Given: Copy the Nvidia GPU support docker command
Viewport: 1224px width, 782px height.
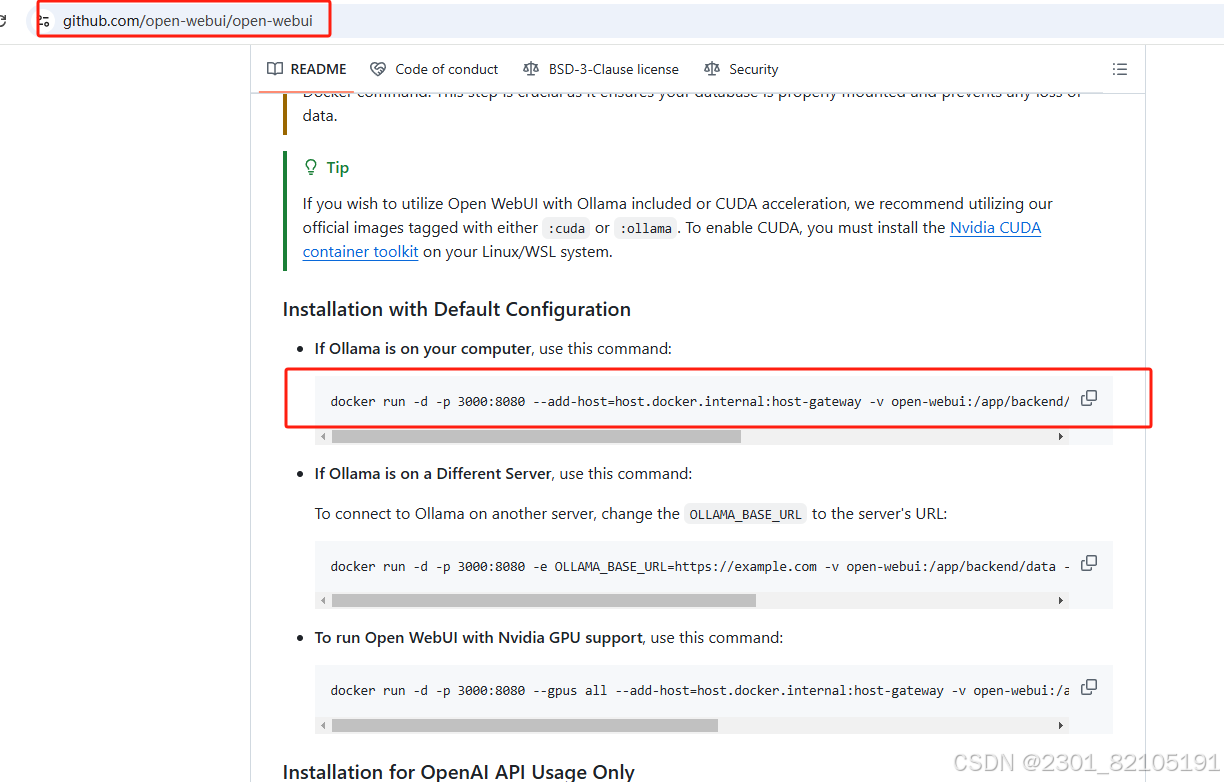Looking at the screenshot, I should tap(1089, 687).
